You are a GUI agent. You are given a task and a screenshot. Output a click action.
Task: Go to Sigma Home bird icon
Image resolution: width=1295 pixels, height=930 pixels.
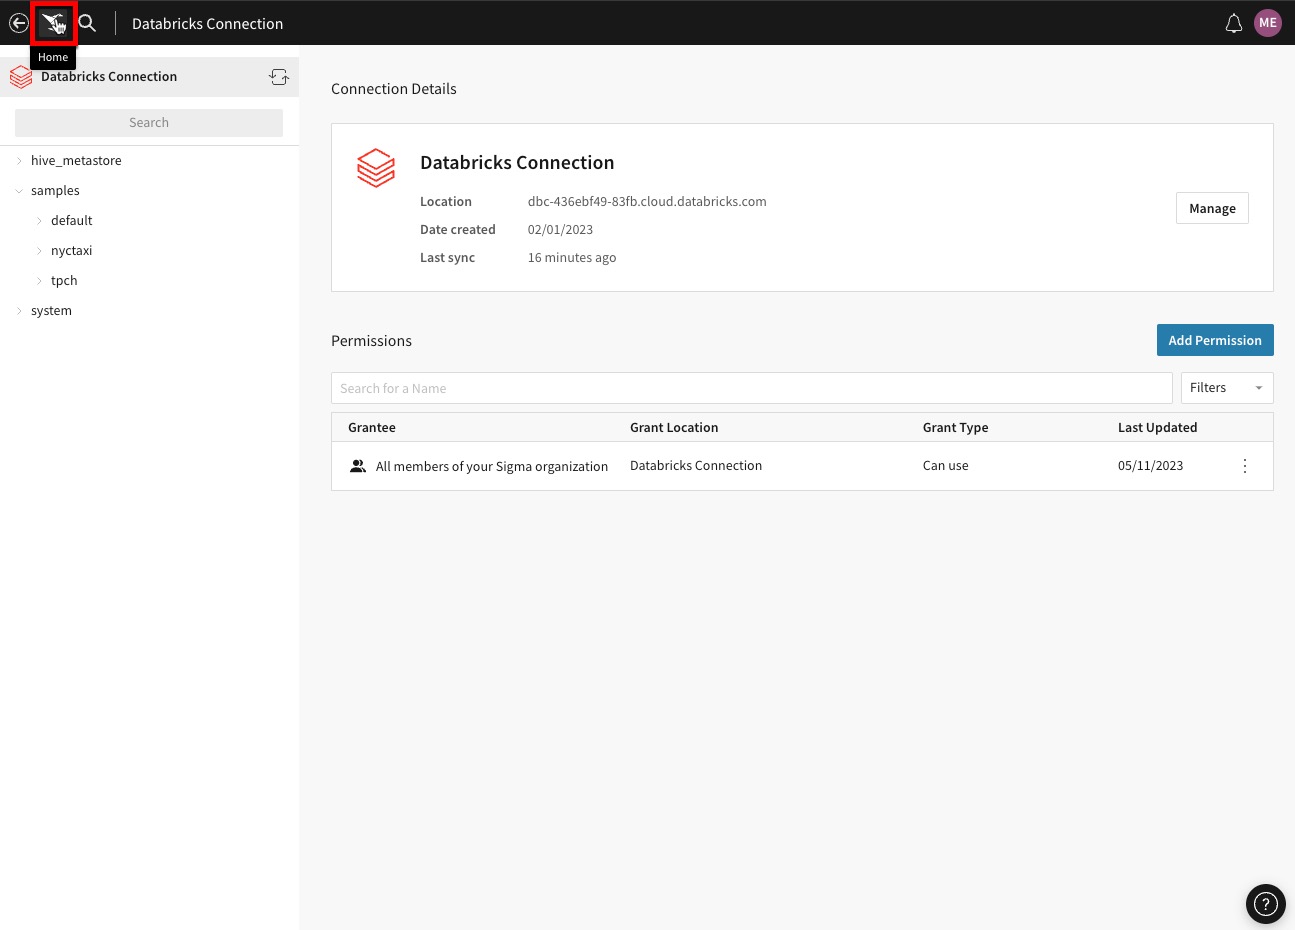coord(54,23)
